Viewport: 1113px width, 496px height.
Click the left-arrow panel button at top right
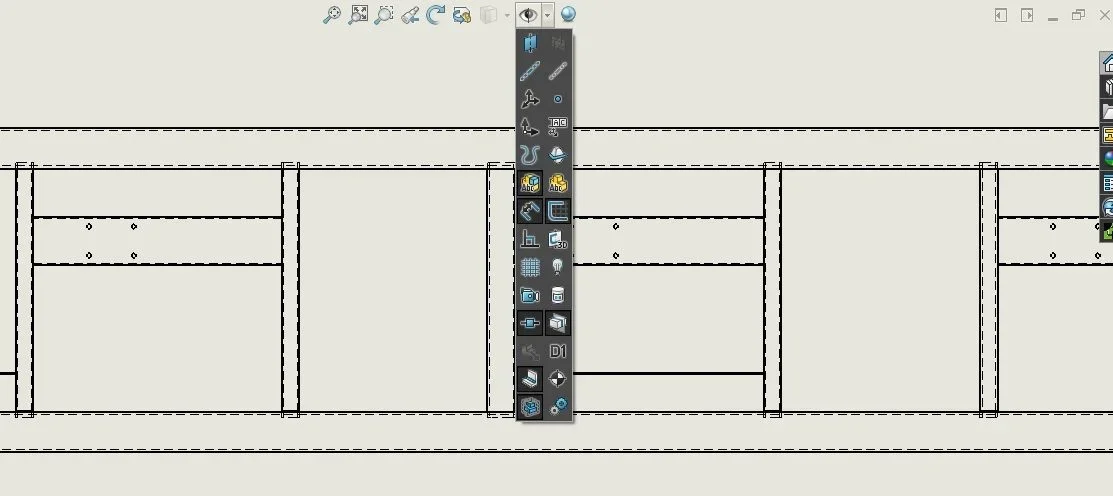[1001, 15]
